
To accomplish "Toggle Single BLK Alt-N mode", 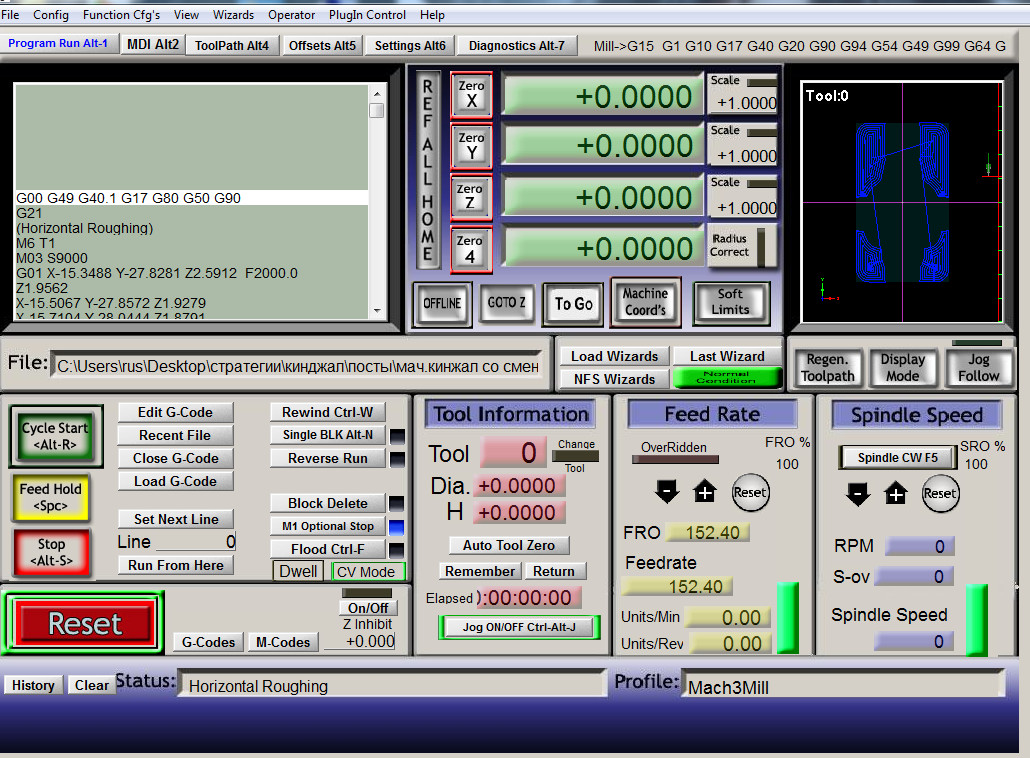I will click(x=327, y=435).
